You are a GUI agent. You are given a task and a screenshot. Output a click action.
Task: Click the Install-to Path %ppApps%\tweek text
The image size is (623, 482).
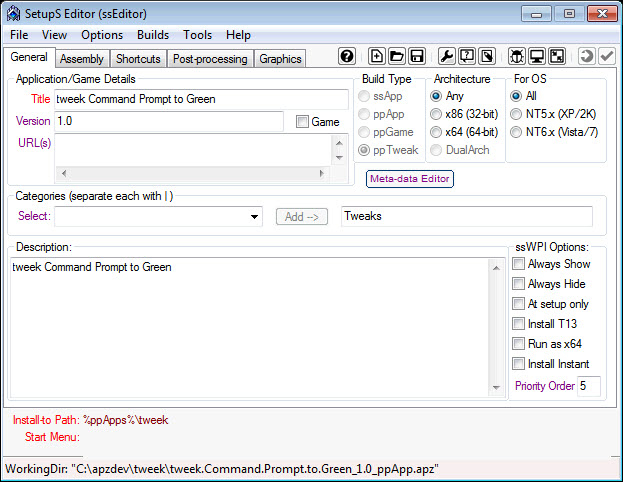(x=126, y=420)
